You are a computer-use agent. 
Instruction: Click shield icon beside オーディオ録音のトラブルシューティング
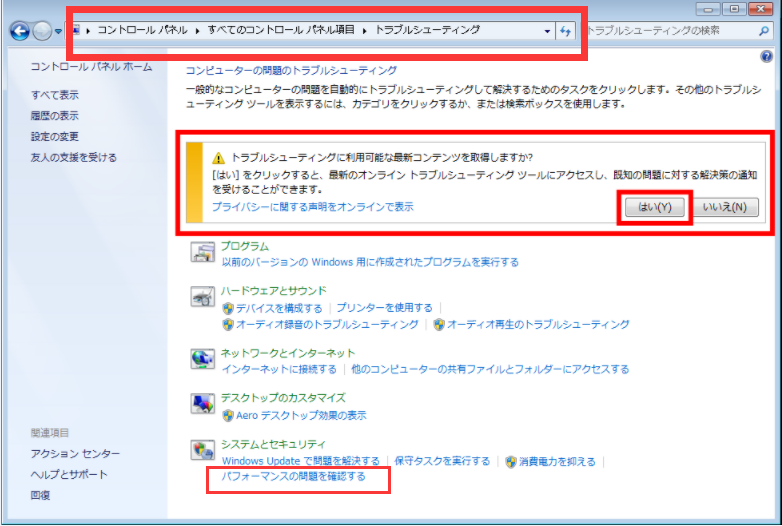[x=228, y=325]
